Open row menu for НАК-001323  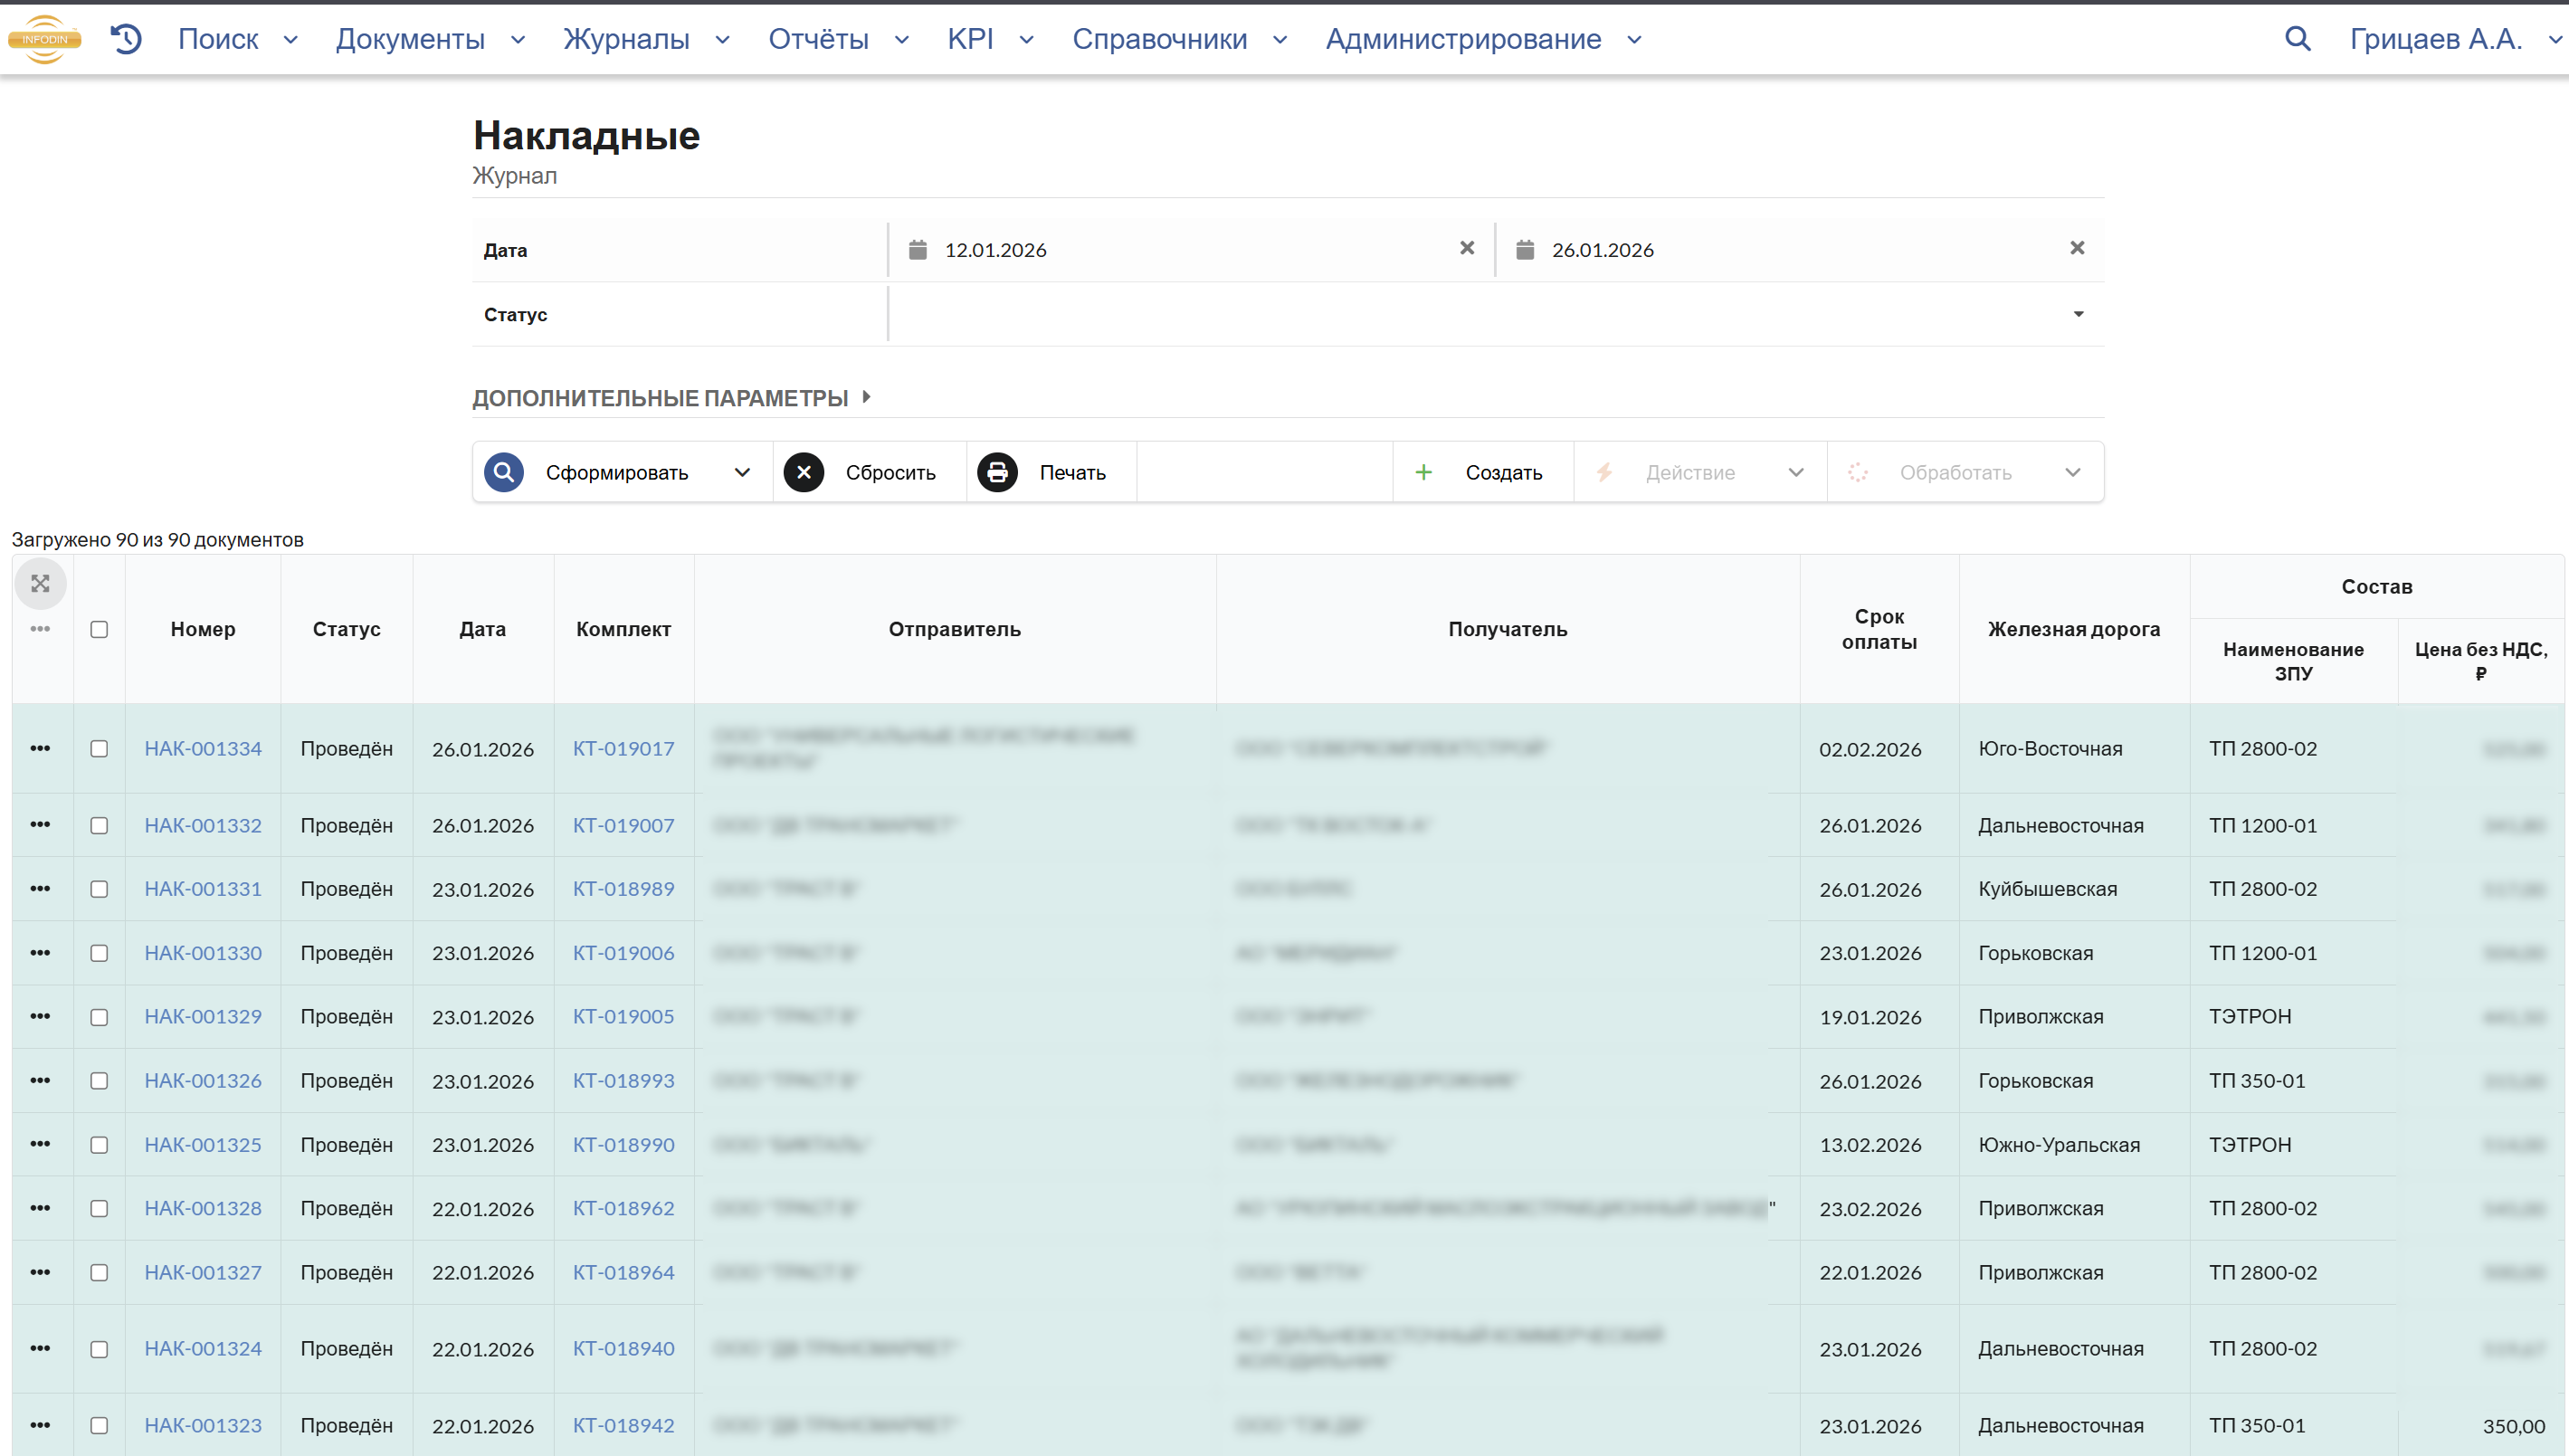(40, 1425)
